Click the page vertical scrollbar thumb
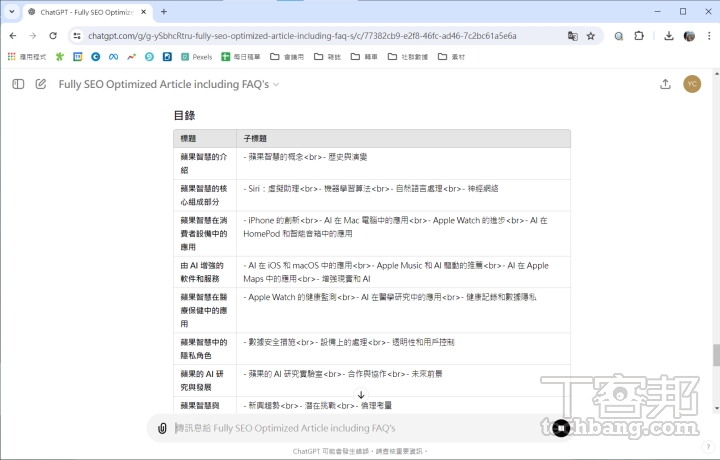Image resolution: width=720 pixels, height=460 pixels. (716, 355)
